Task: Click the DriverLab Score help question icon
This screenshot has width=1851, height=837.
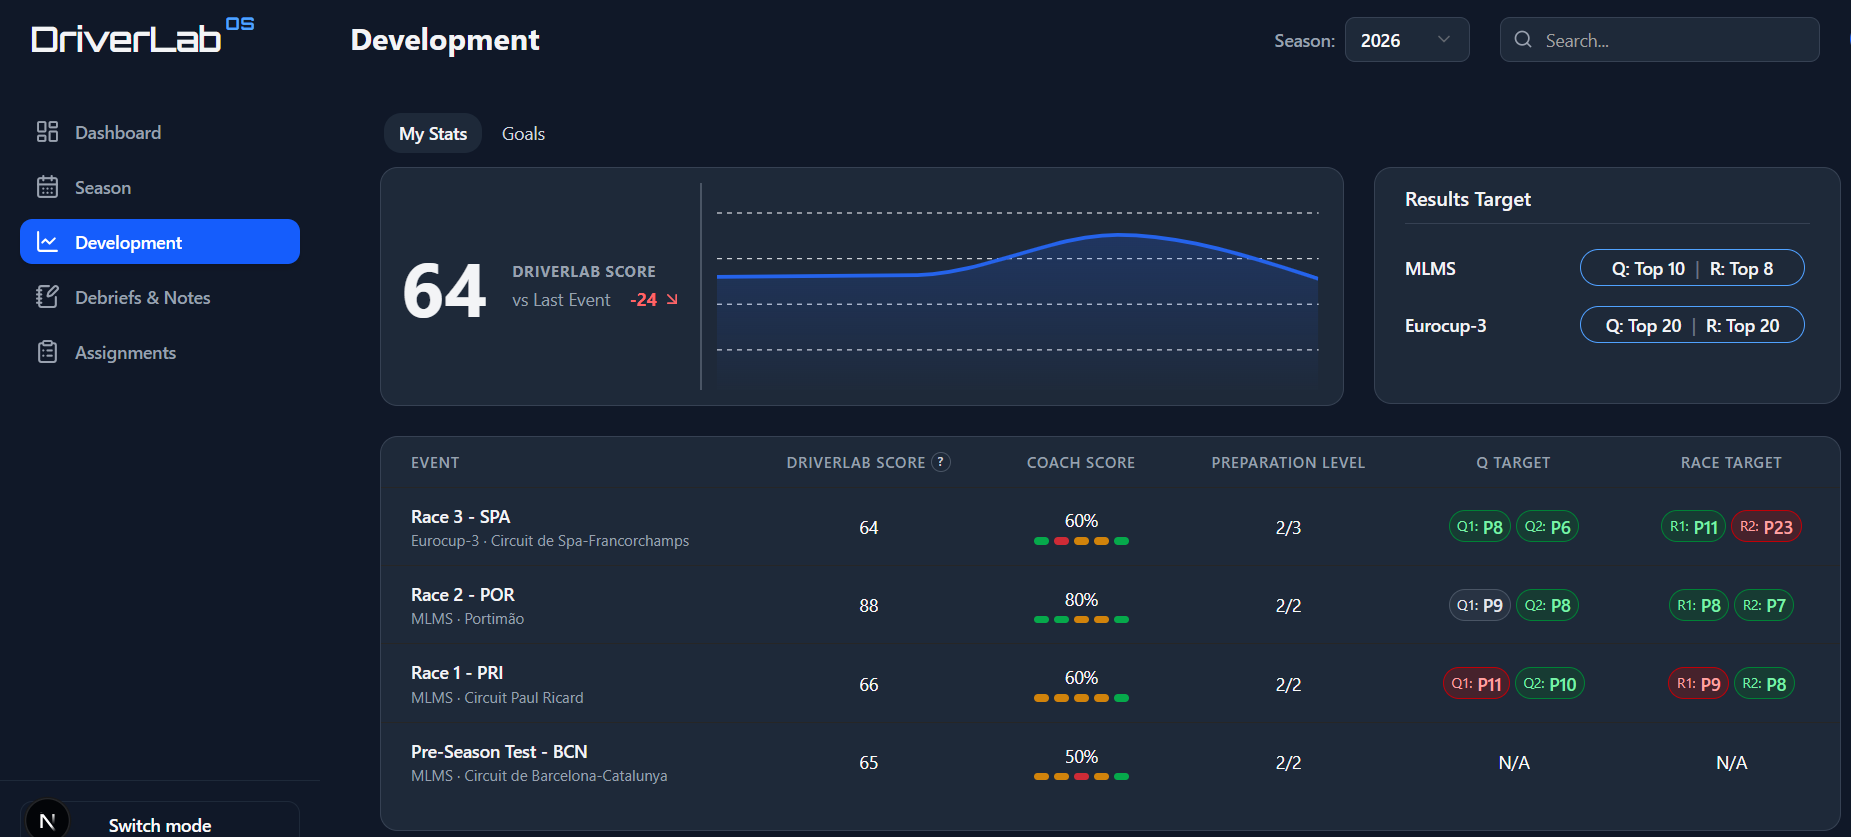Action: pyautogui.click(x=940, y=462)
